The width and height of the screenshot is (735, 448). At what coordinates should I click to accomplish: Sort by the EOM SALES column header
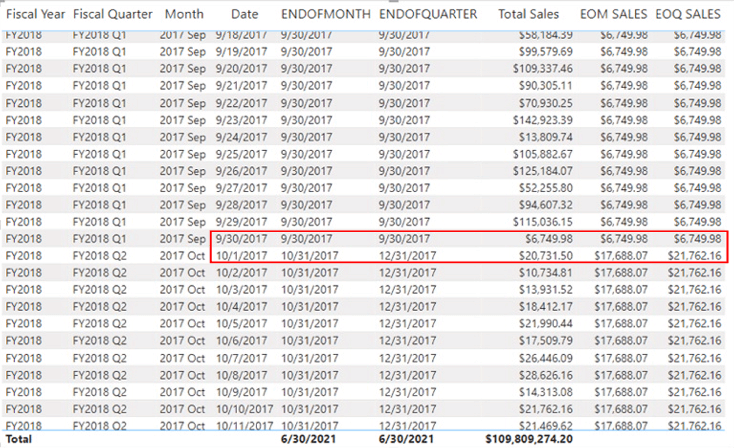612,15
